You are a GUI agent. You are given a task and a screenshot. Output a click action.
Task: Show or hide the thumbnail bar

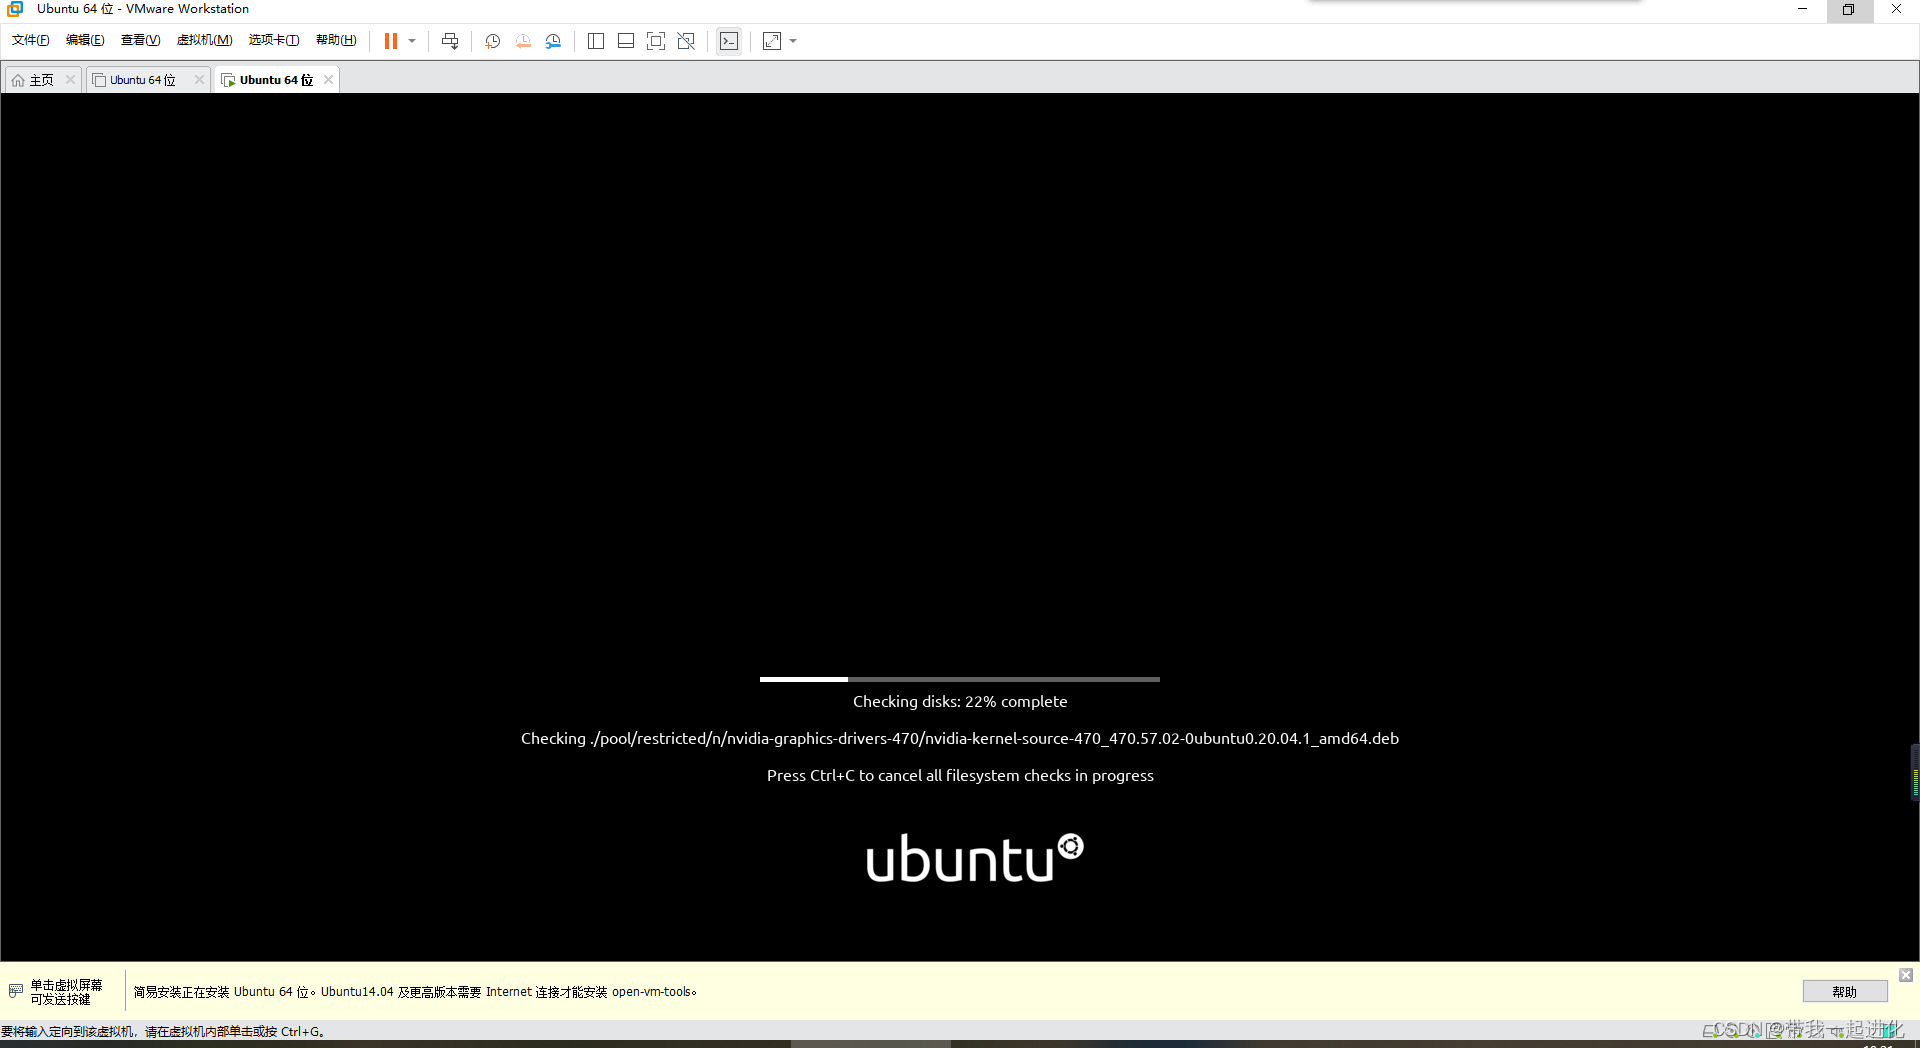[626, 41]
